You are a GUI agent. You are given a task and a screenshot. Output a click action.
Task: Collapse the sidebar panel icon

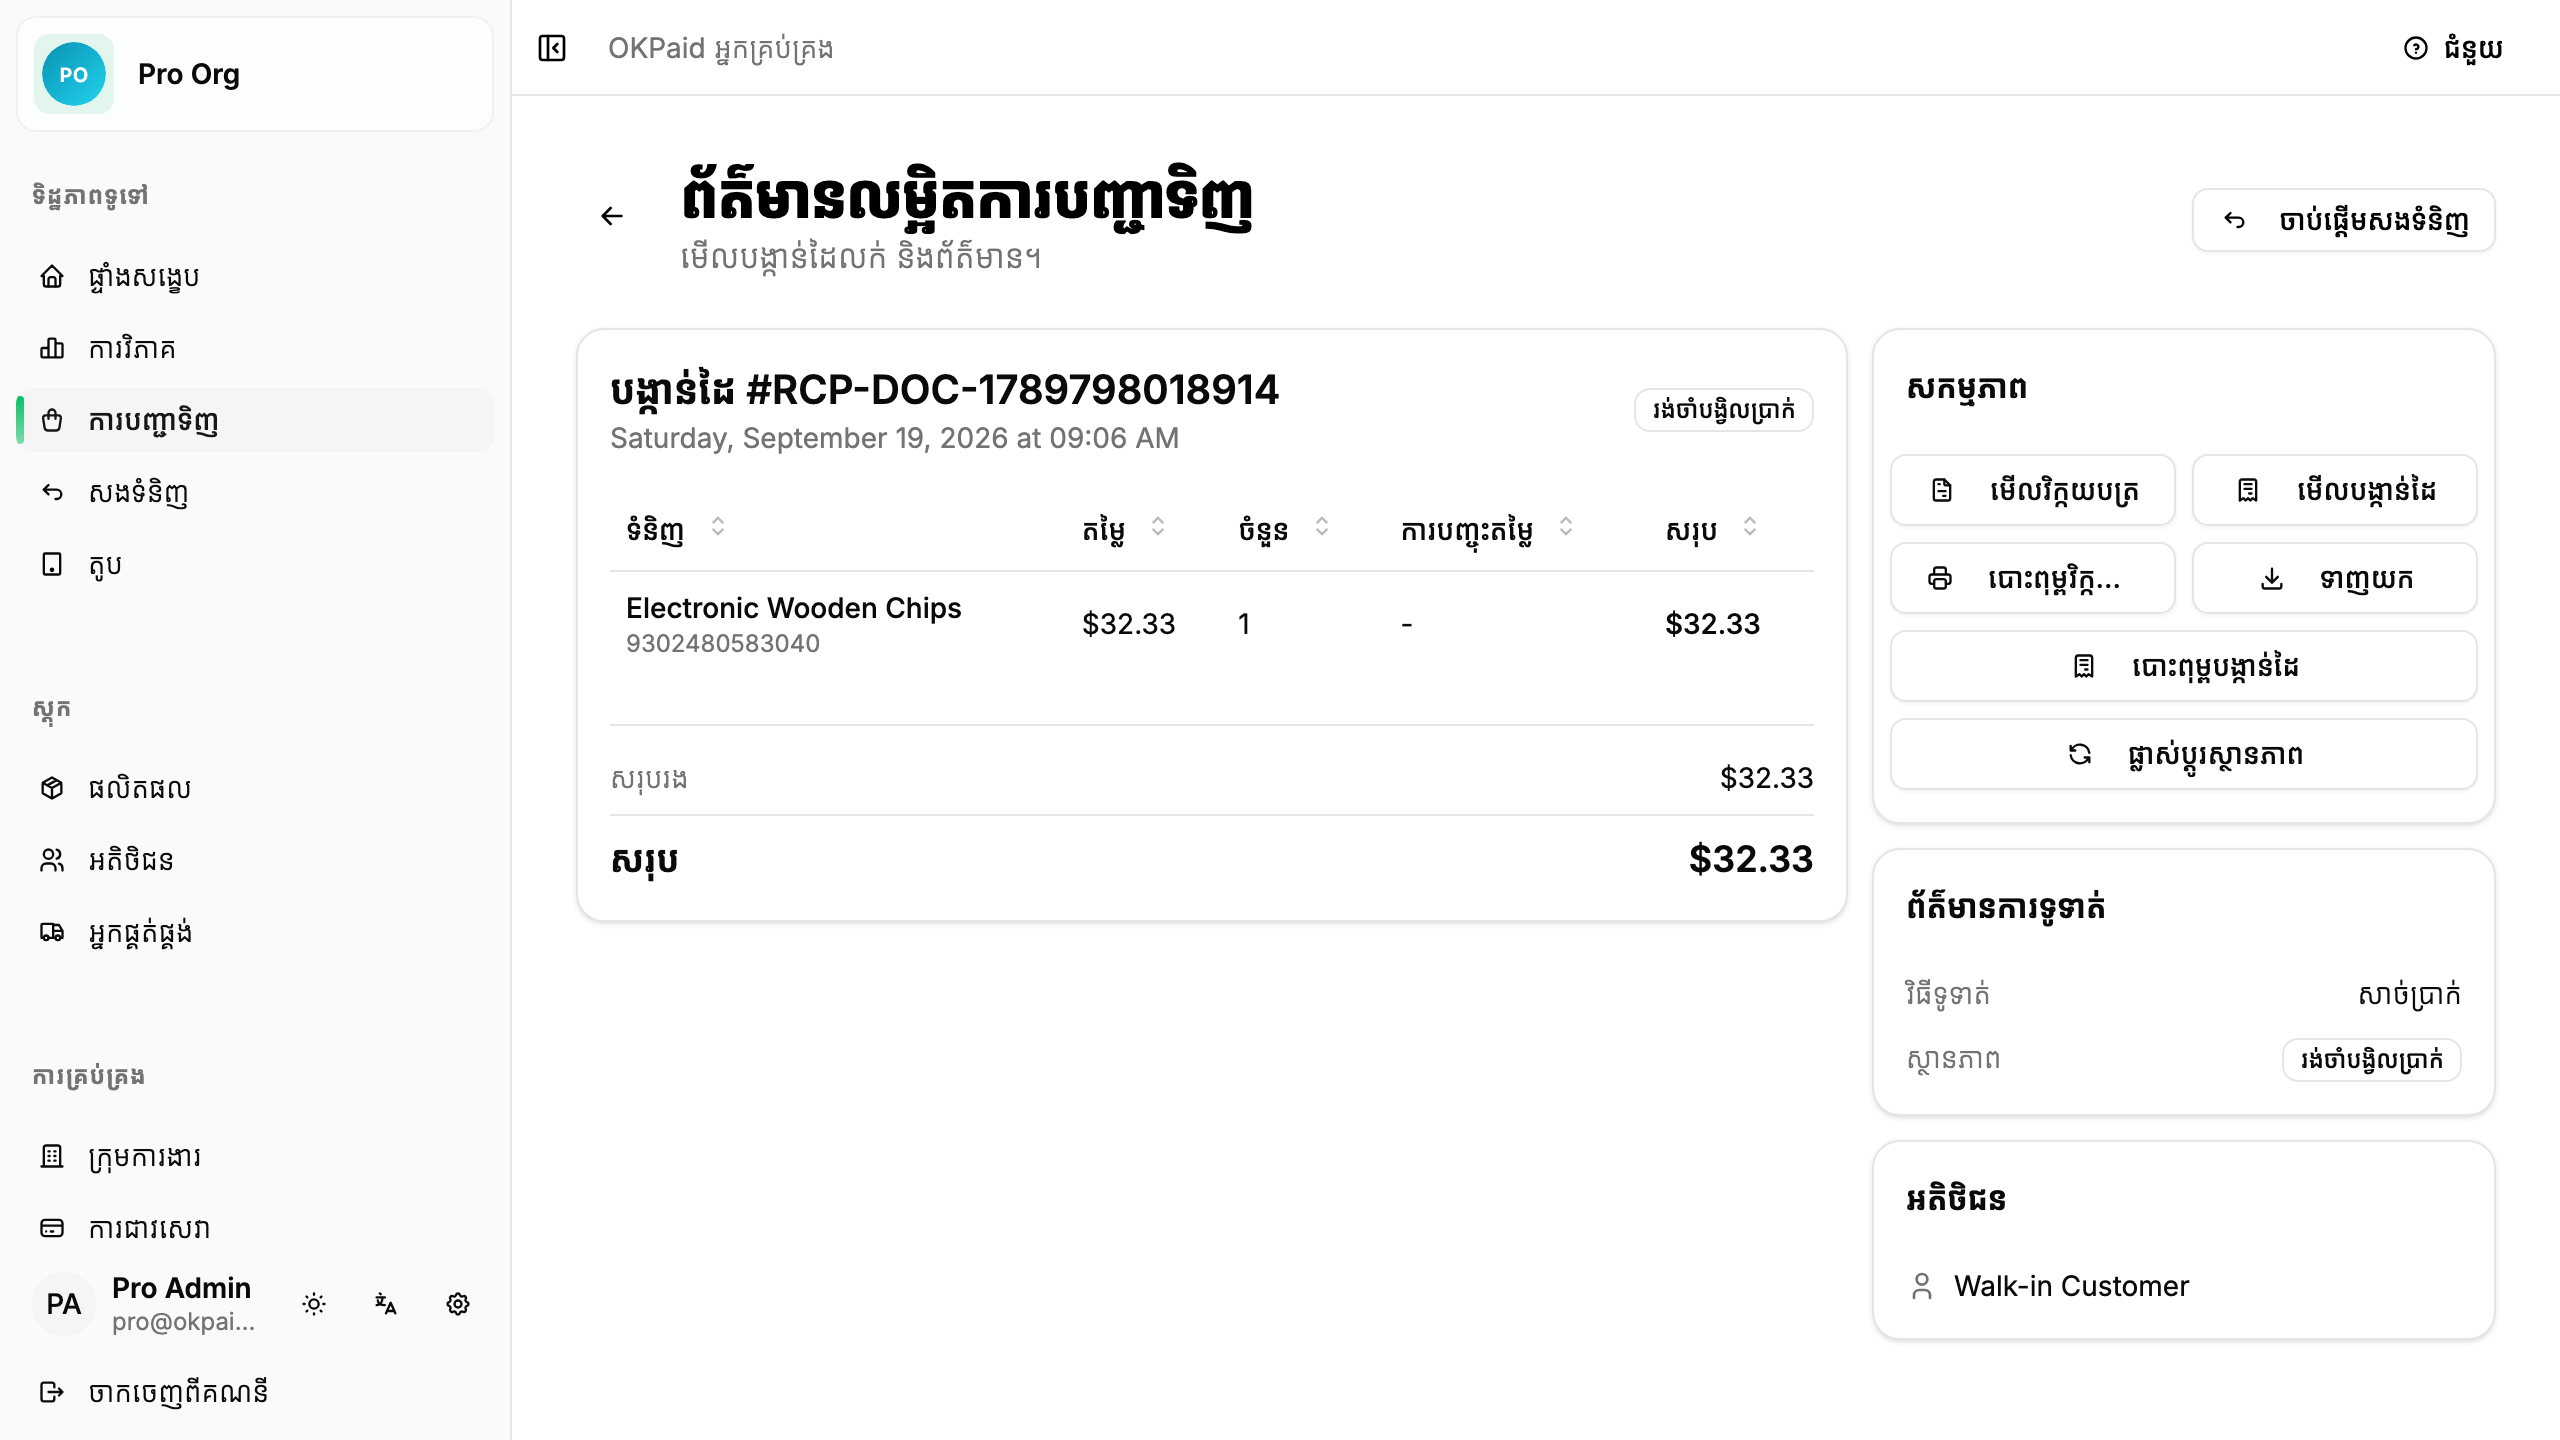(552, 48)
